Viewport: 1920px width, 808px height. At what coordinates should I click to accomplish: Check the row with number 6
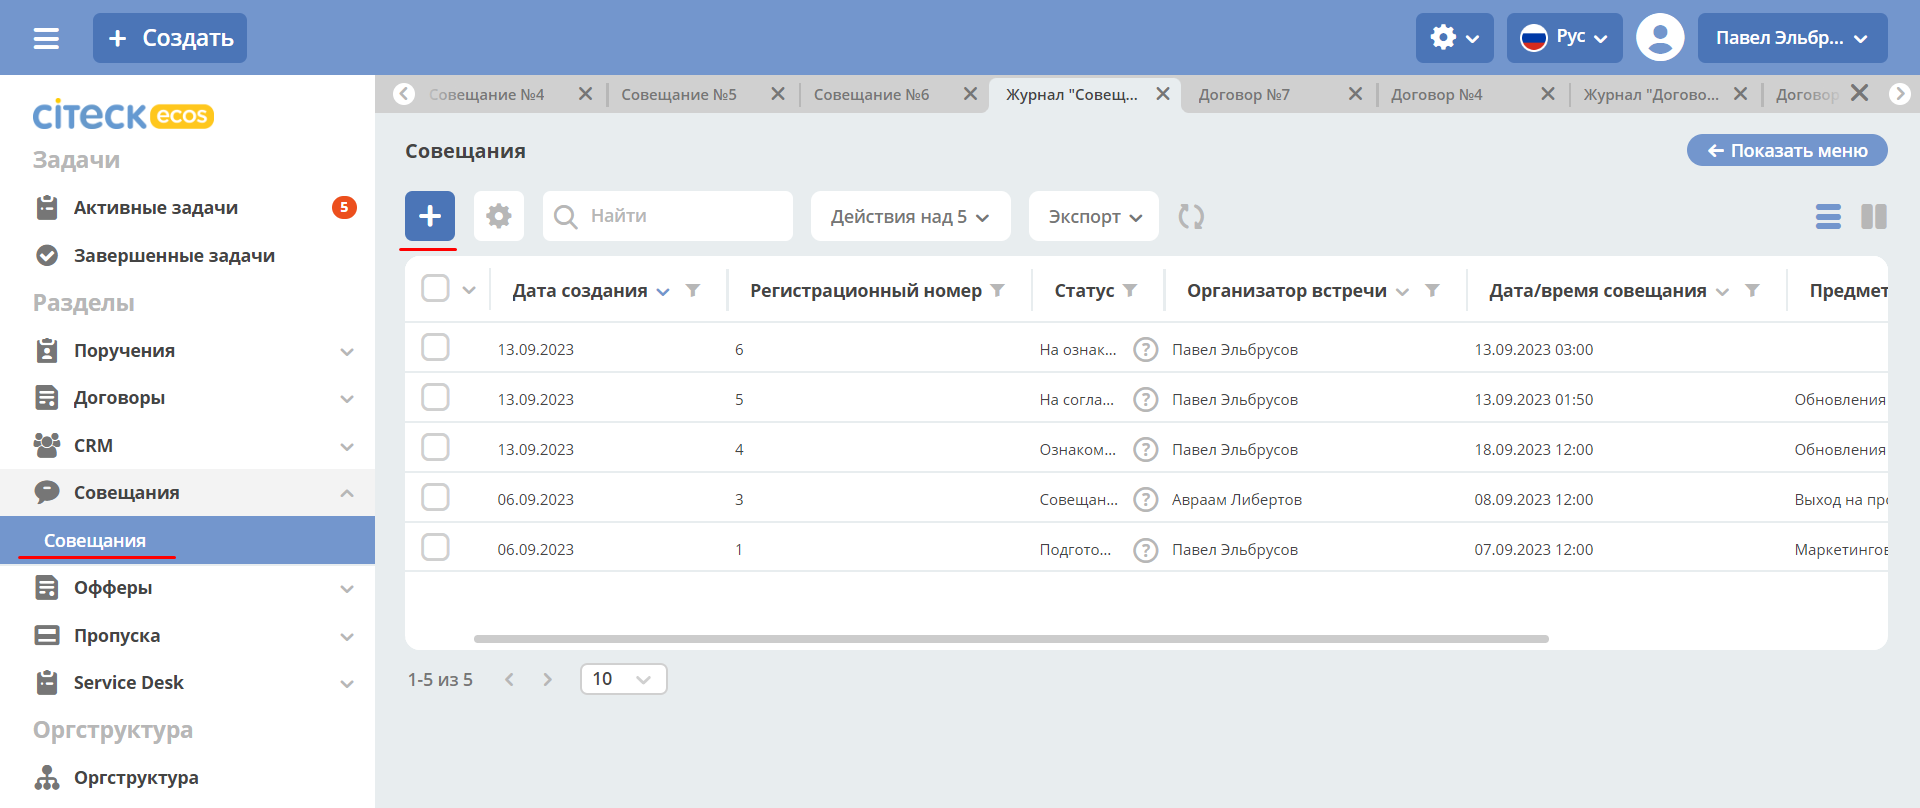pos(435,347)
